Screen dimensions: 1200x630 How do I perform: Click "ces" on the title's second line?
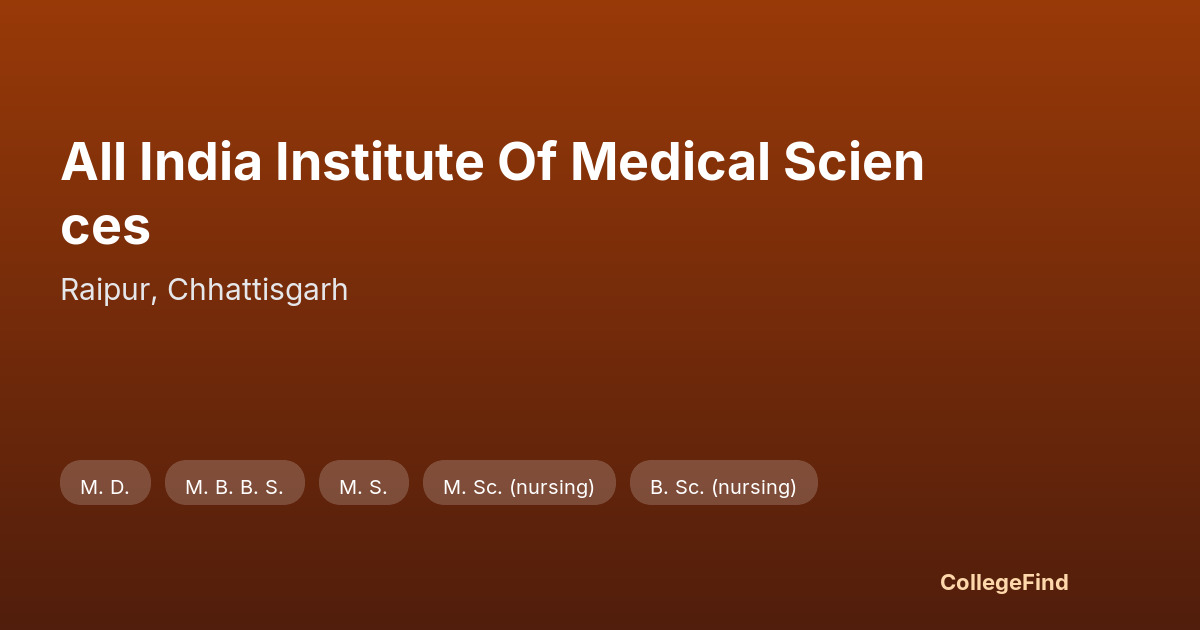105,226
